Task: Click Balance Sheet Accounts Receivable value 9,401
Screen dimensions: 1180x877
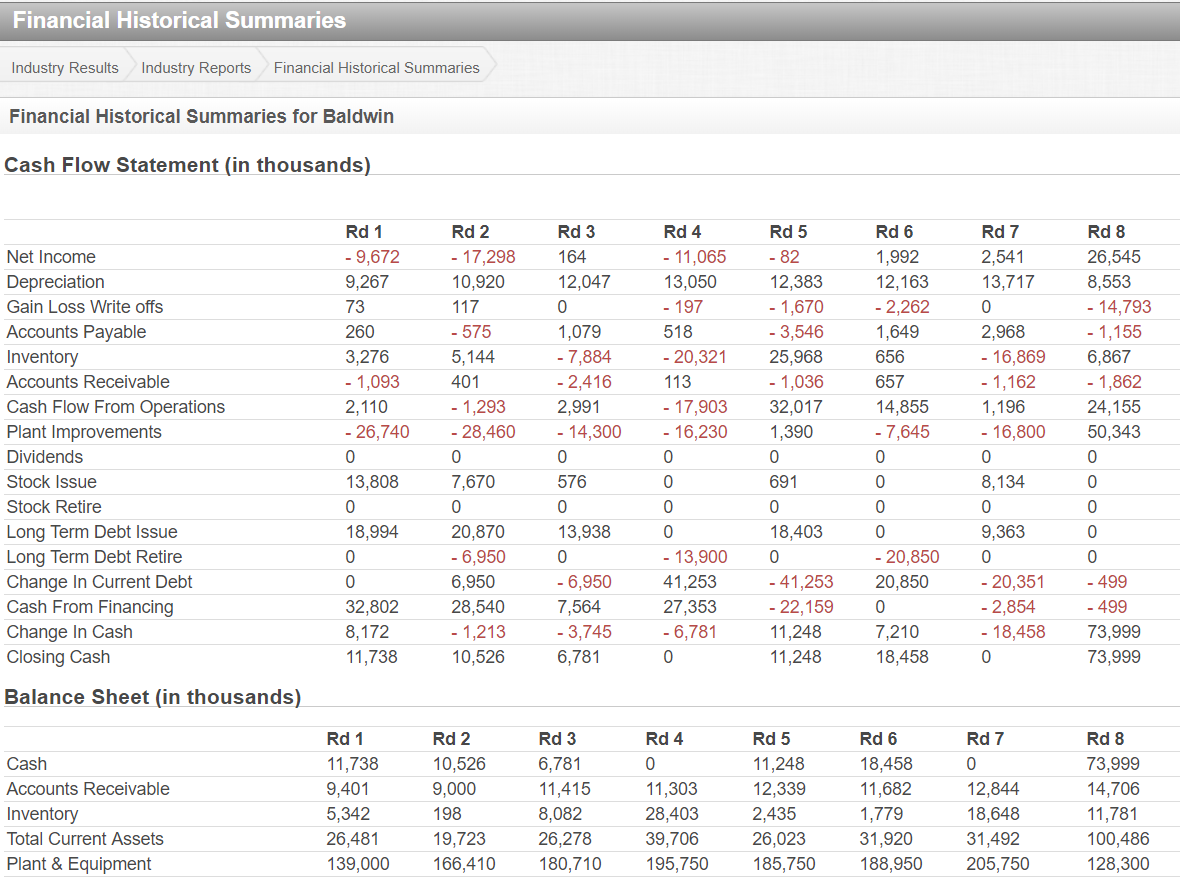Action: (x=348, y=789)
